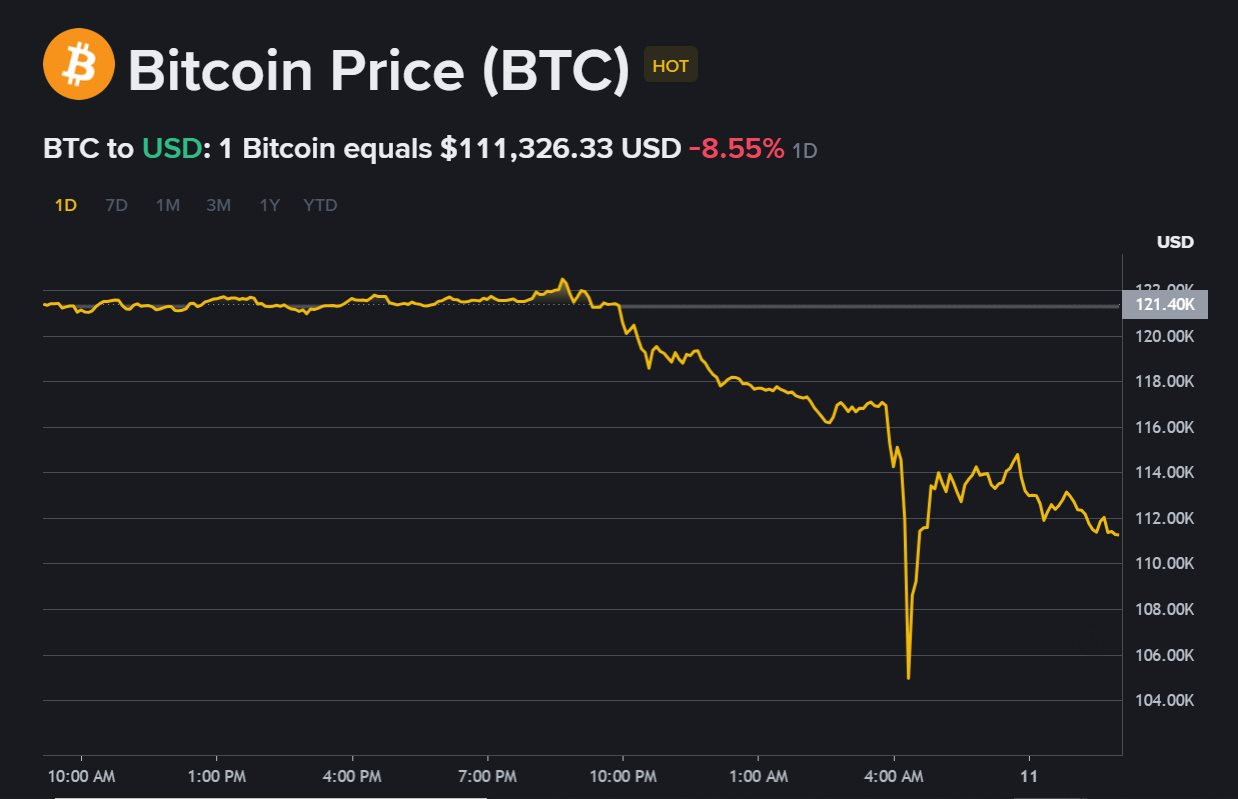This screenshot has width=1238, height=799.
Task: Switch to the YTD time range tab
Action: click(x=319, y=204)
